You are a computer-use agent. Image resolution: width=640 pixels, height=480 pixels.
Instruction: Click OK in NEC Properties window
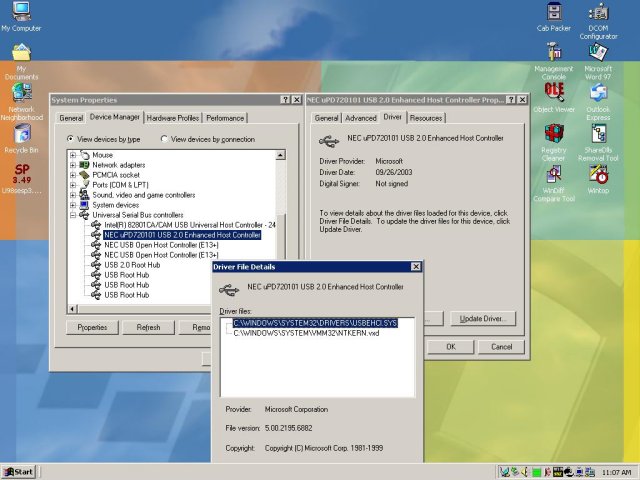click(451, 347)
